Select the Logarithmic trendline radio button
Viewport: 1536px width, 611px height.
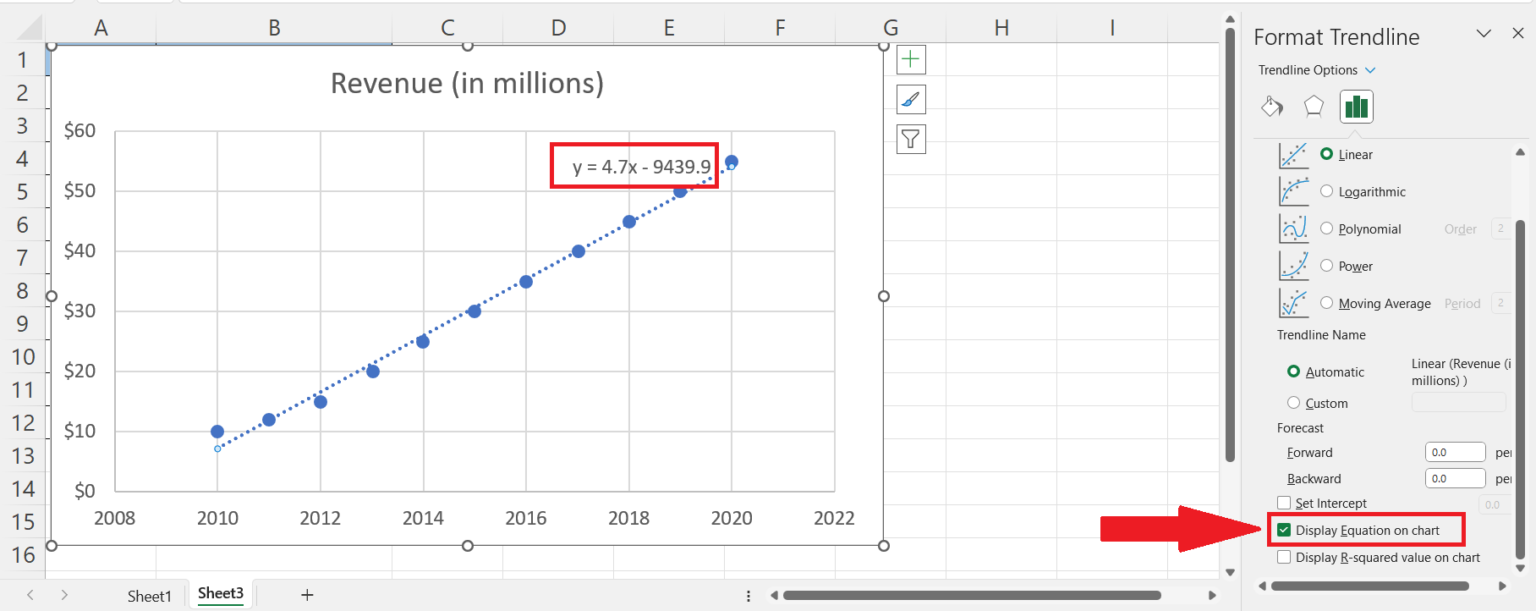pyautogui.click(x=1327, y=191)
